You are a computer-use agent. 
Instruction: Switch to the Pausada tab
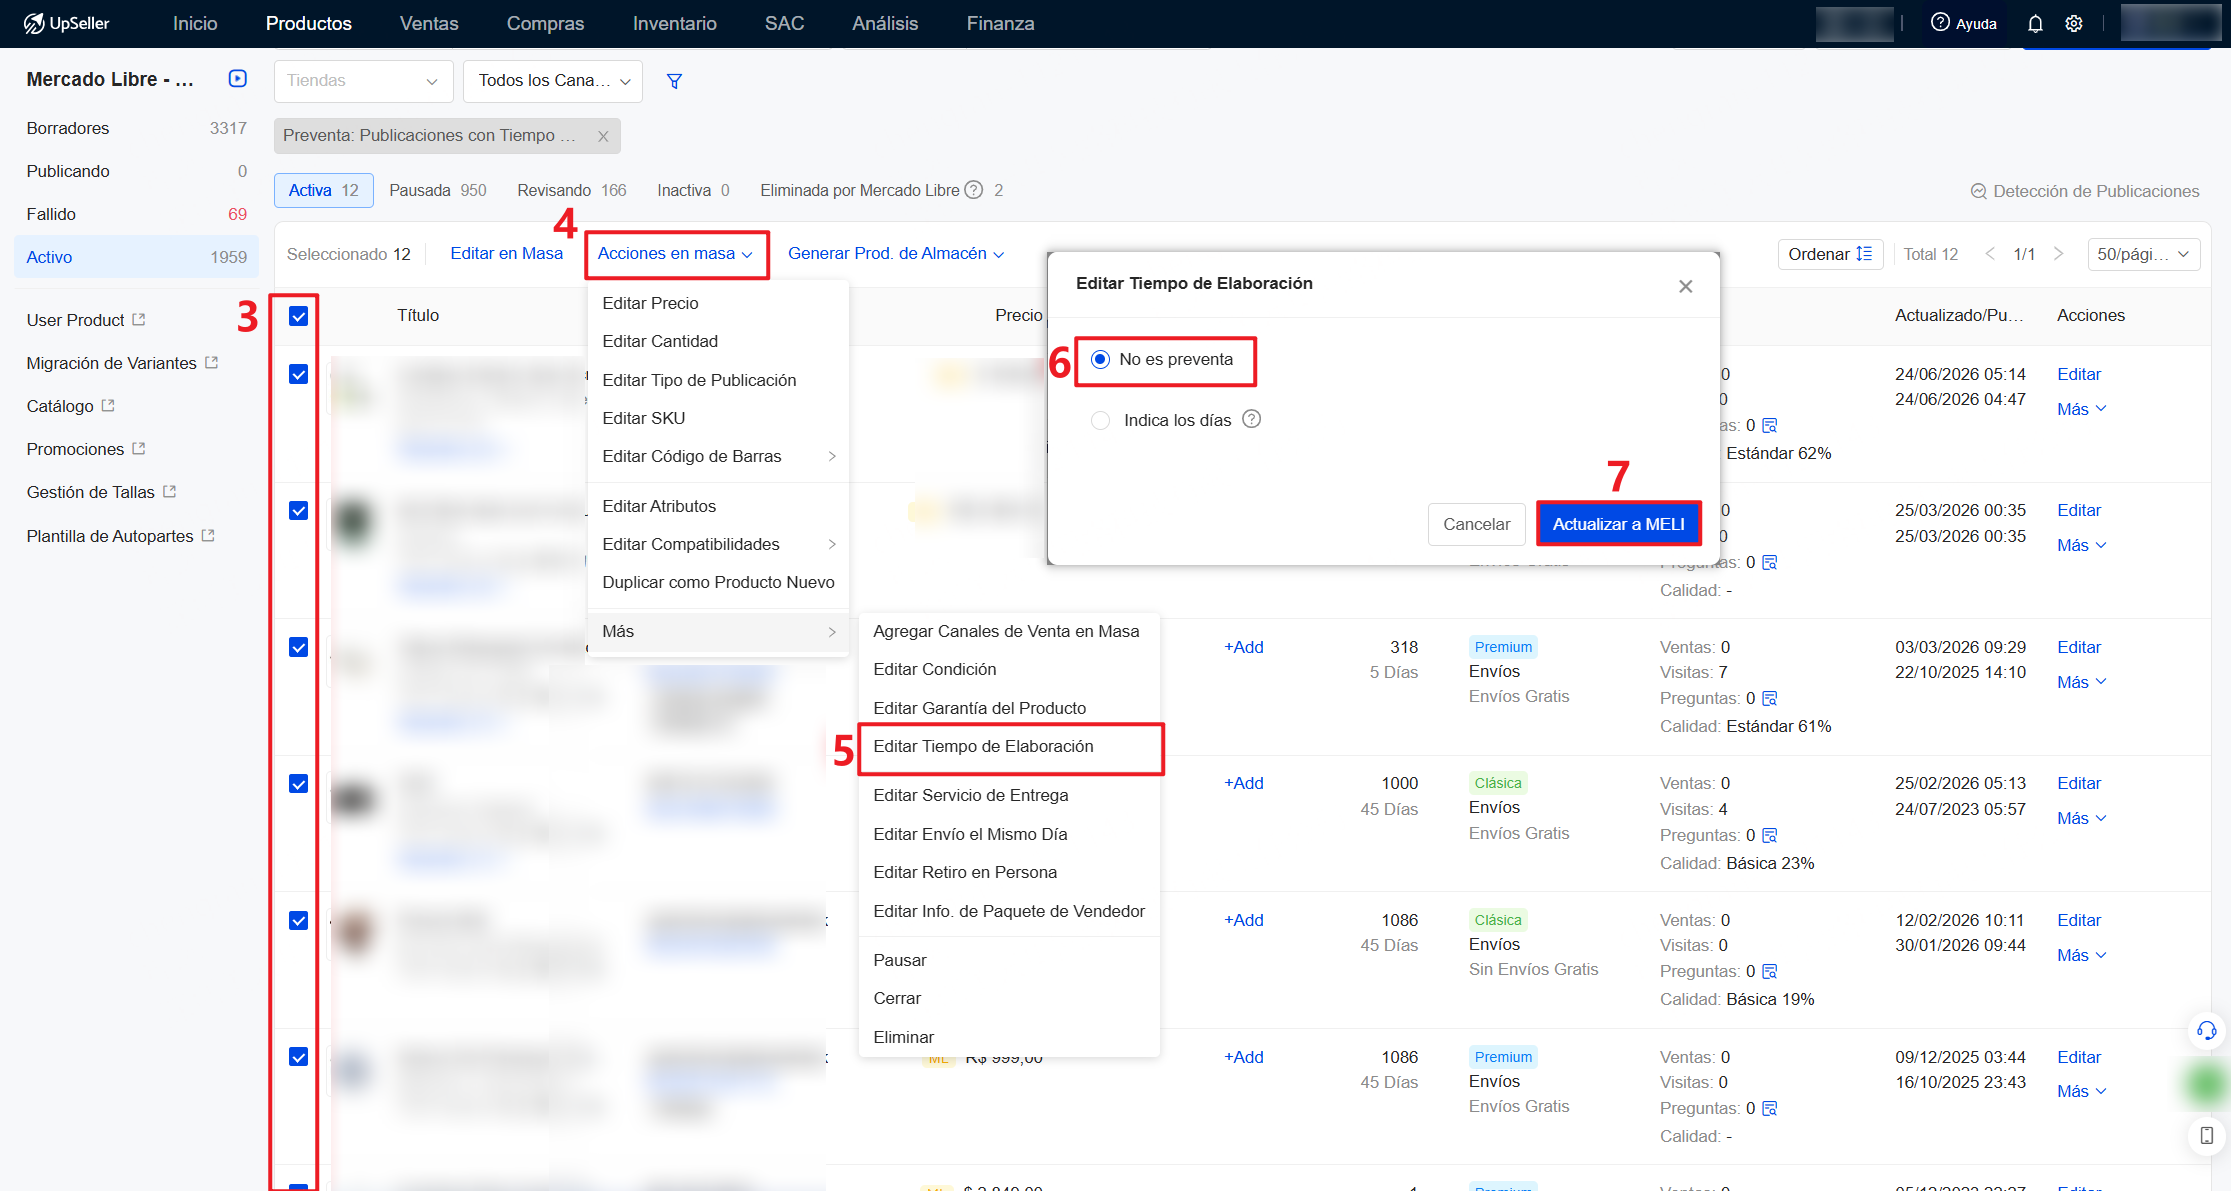click(437, 190)
